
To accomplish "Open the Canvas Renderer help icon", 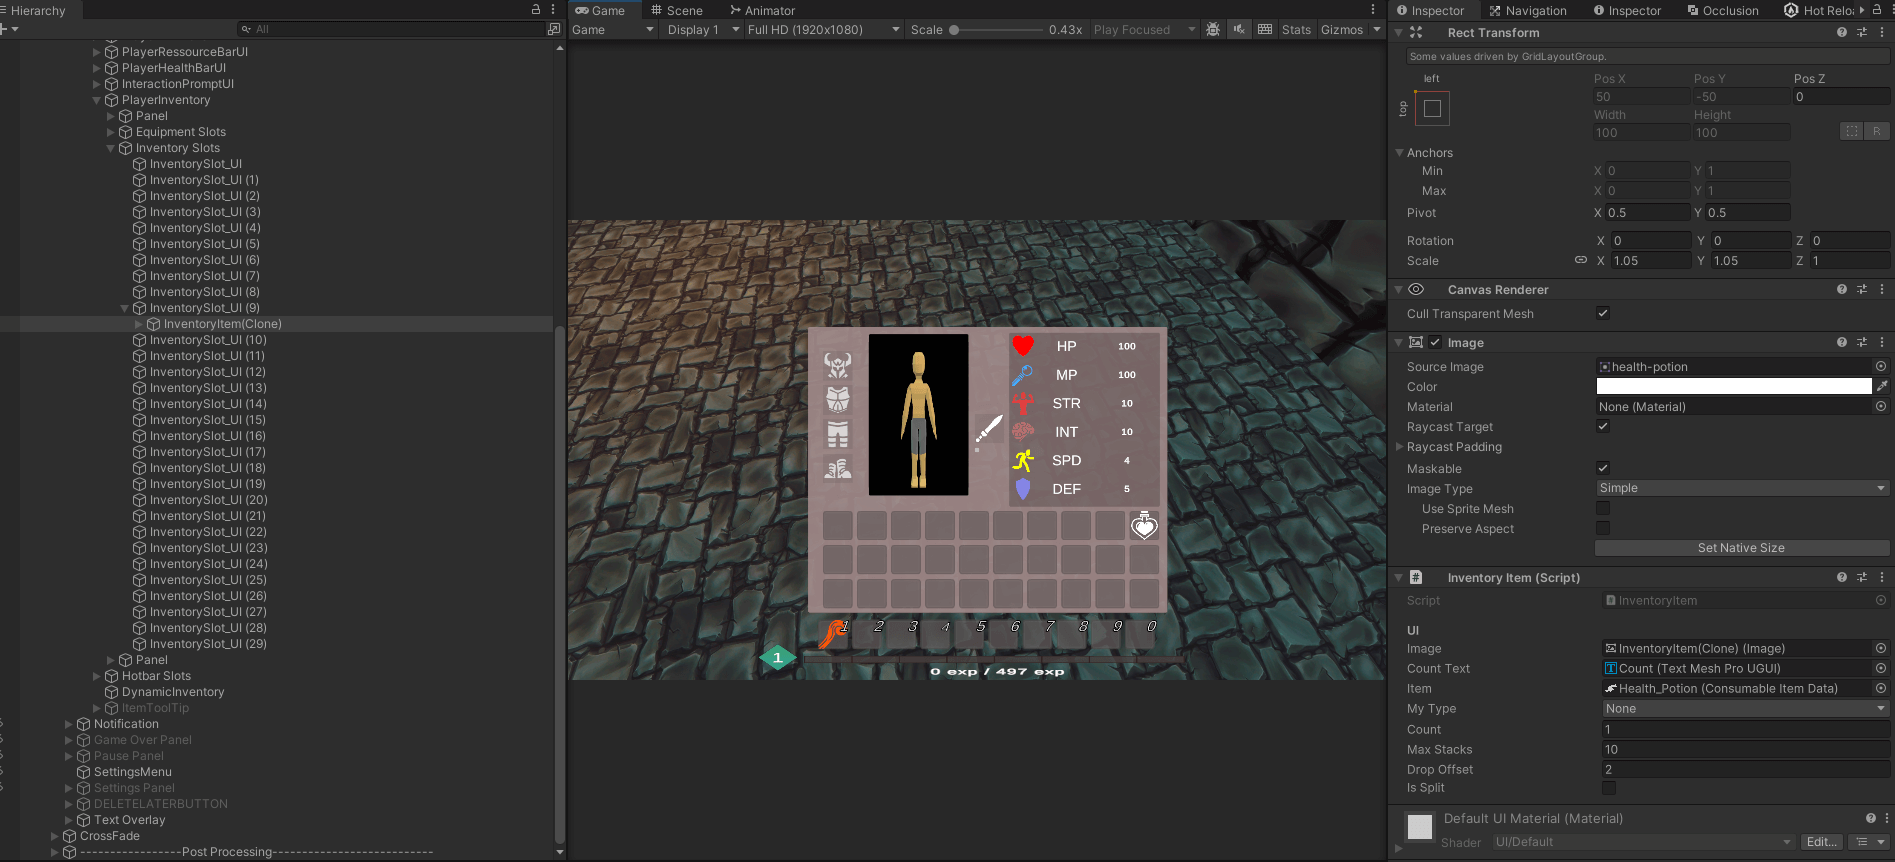I will pos(1842,289).
